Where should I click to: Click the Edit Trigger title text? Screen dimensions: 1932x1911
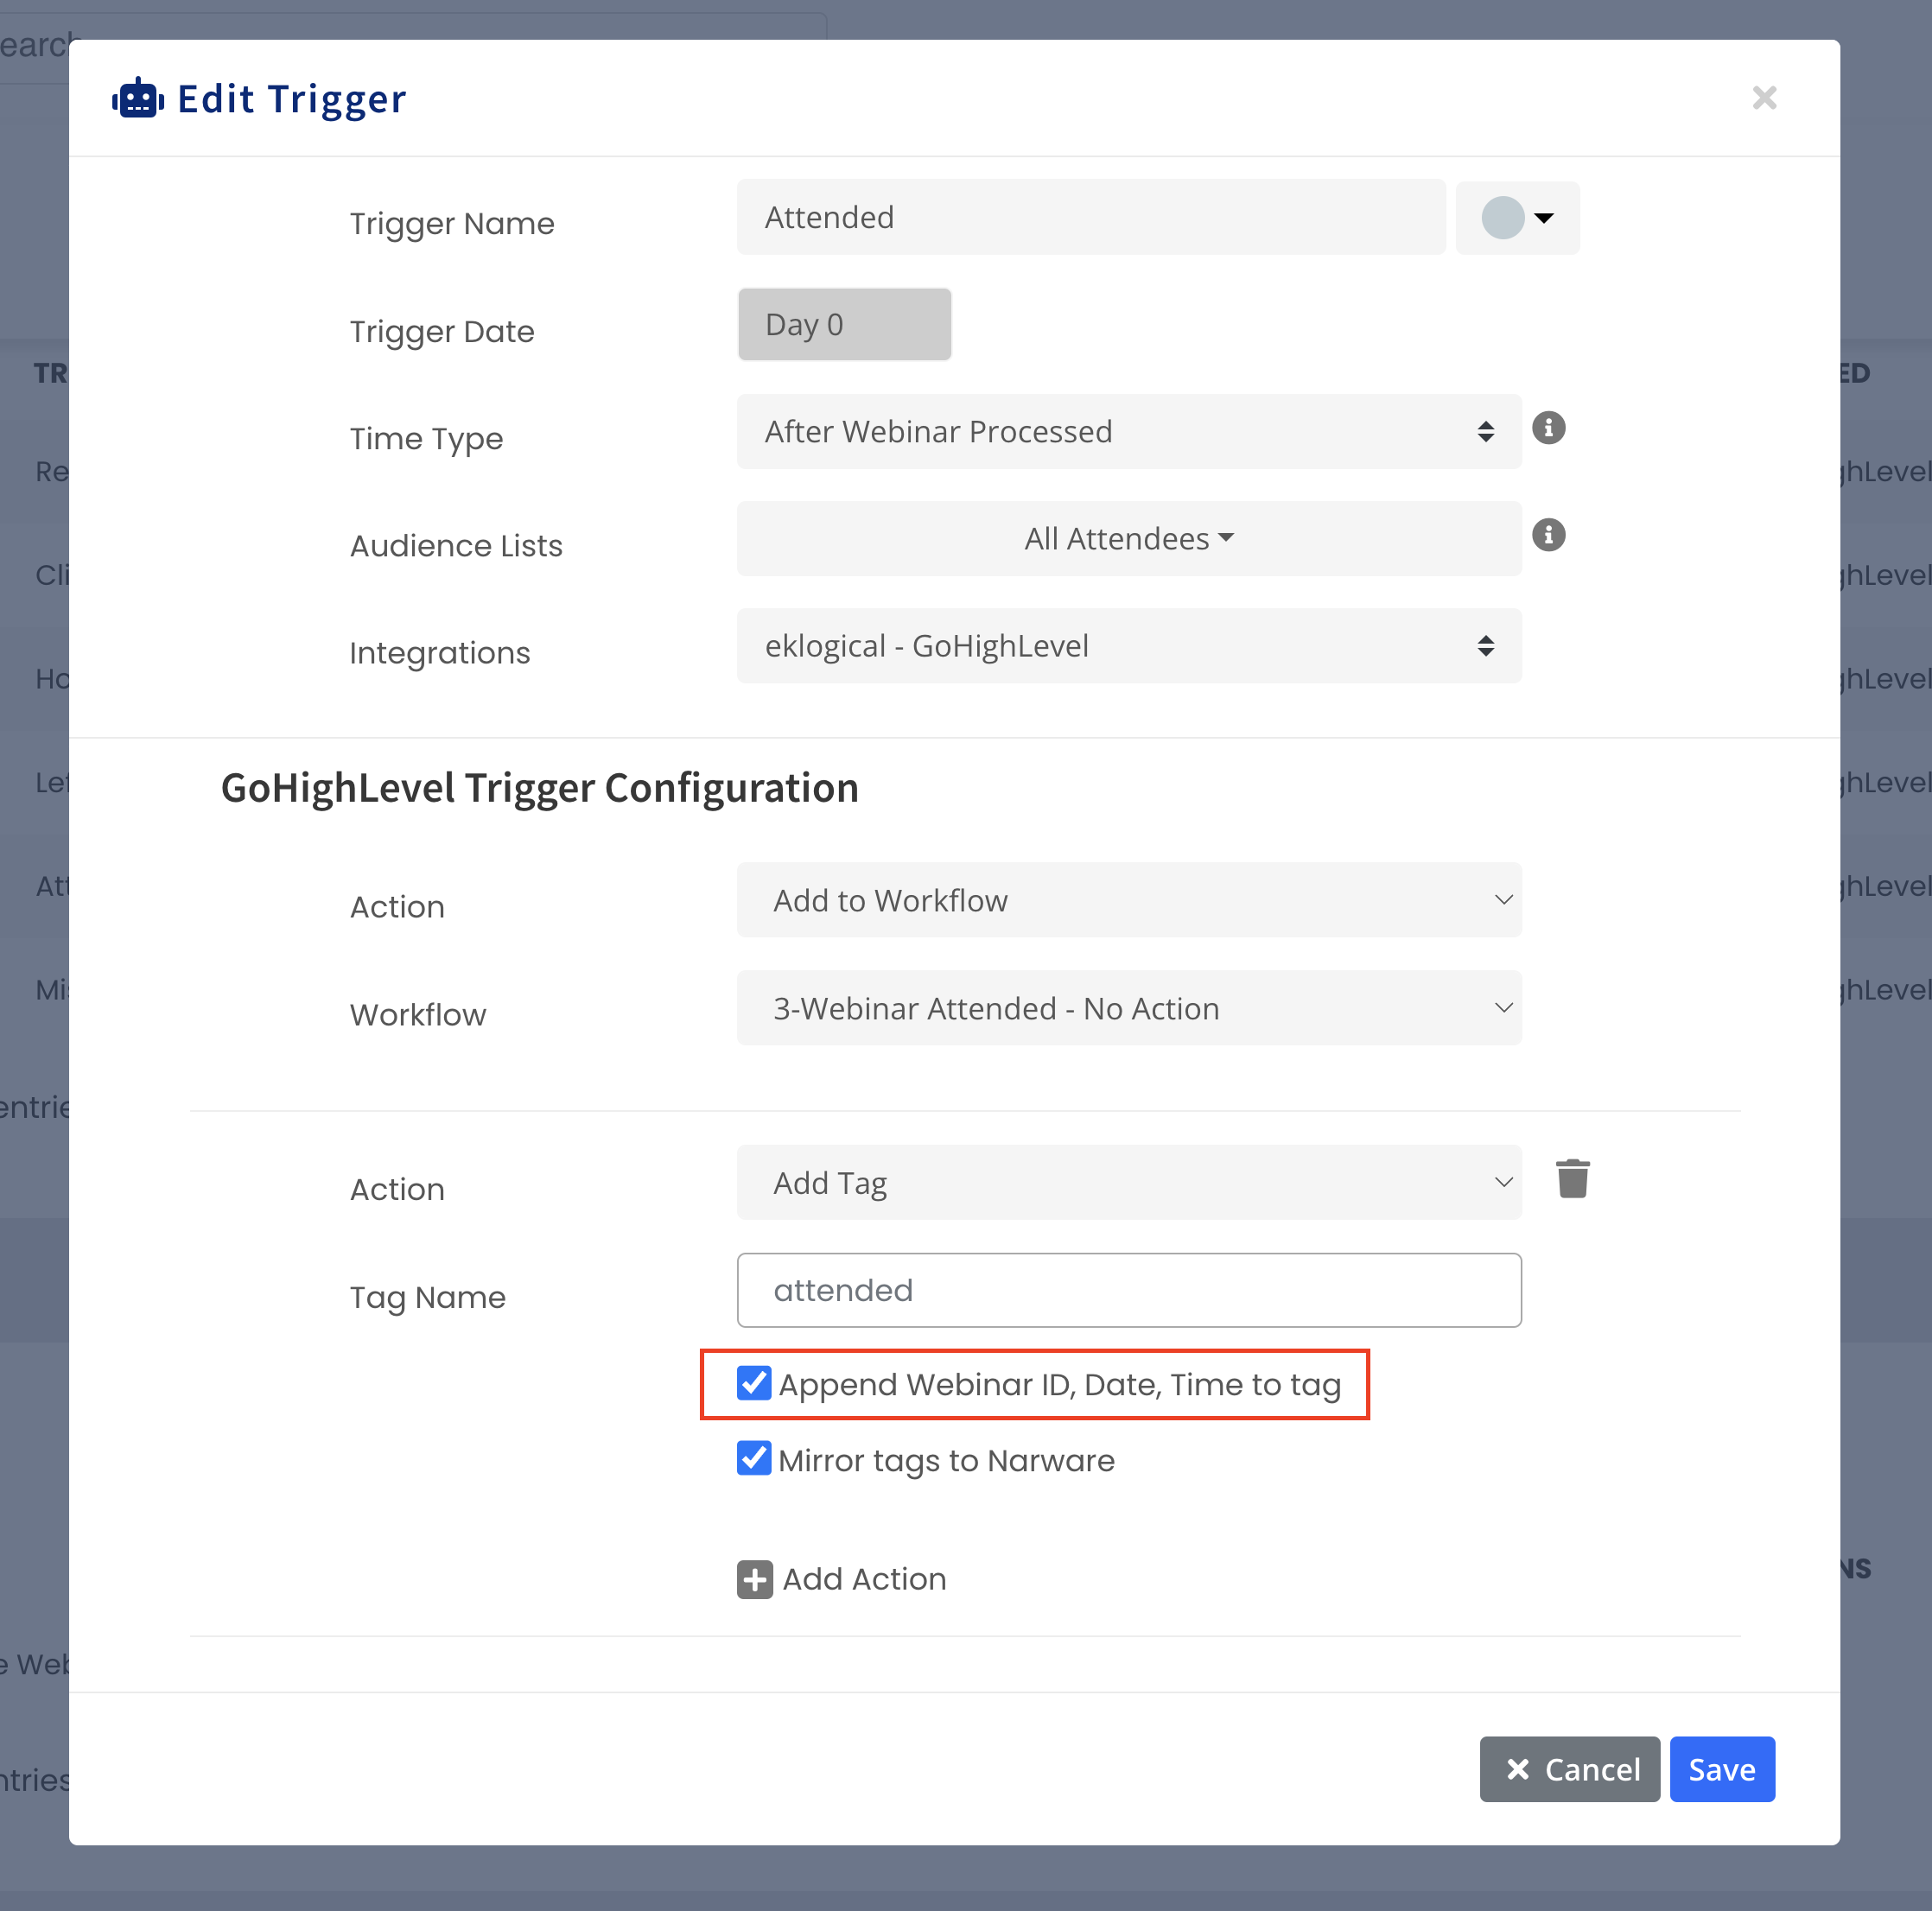[292, 99]
